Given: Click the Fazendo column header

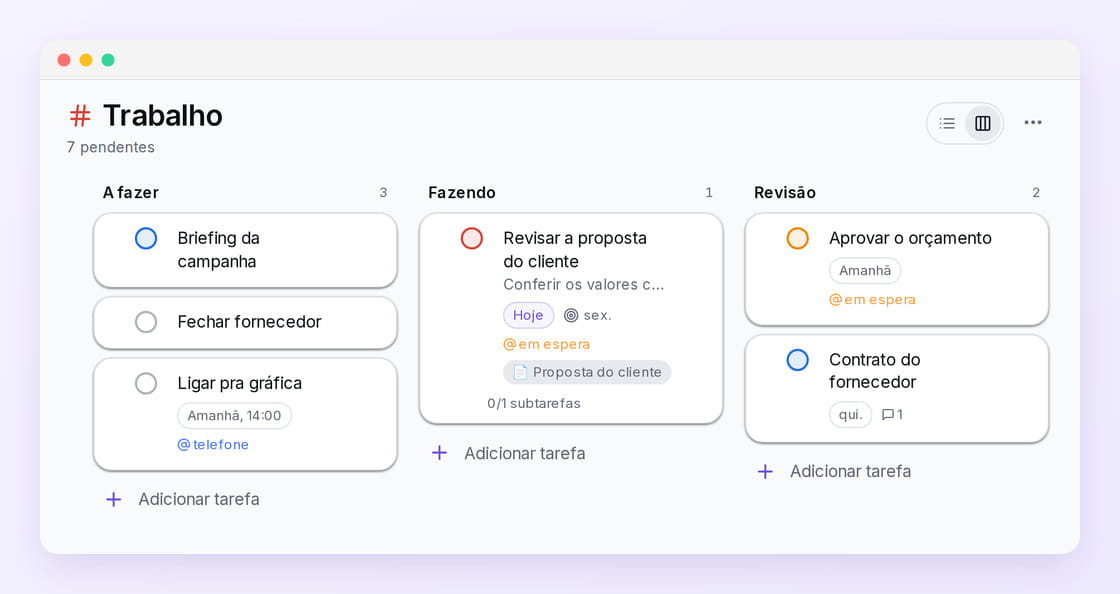Looking at the screenshot, I should pyautogui.click(x=461, y=193).
